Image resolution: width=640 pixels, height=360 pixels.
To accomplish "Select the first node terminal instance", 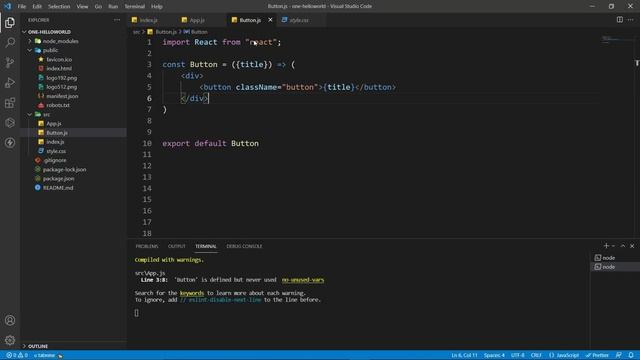I will click(615, 258).
